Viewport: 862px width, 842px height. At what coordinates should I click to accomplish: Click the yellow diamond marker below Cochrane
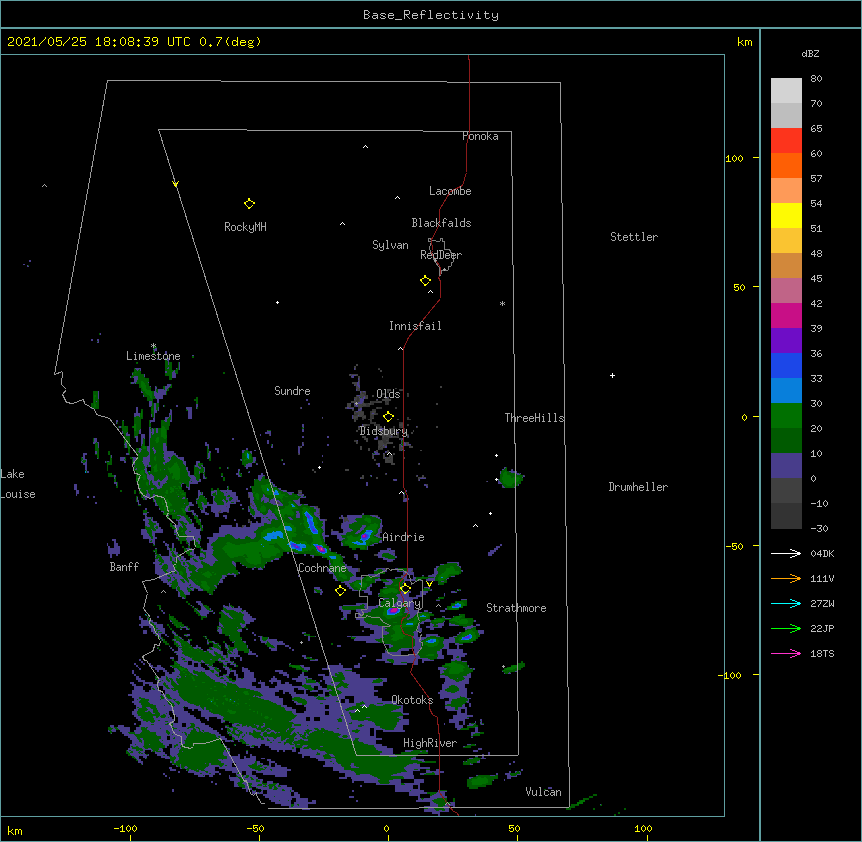[340, 590]
